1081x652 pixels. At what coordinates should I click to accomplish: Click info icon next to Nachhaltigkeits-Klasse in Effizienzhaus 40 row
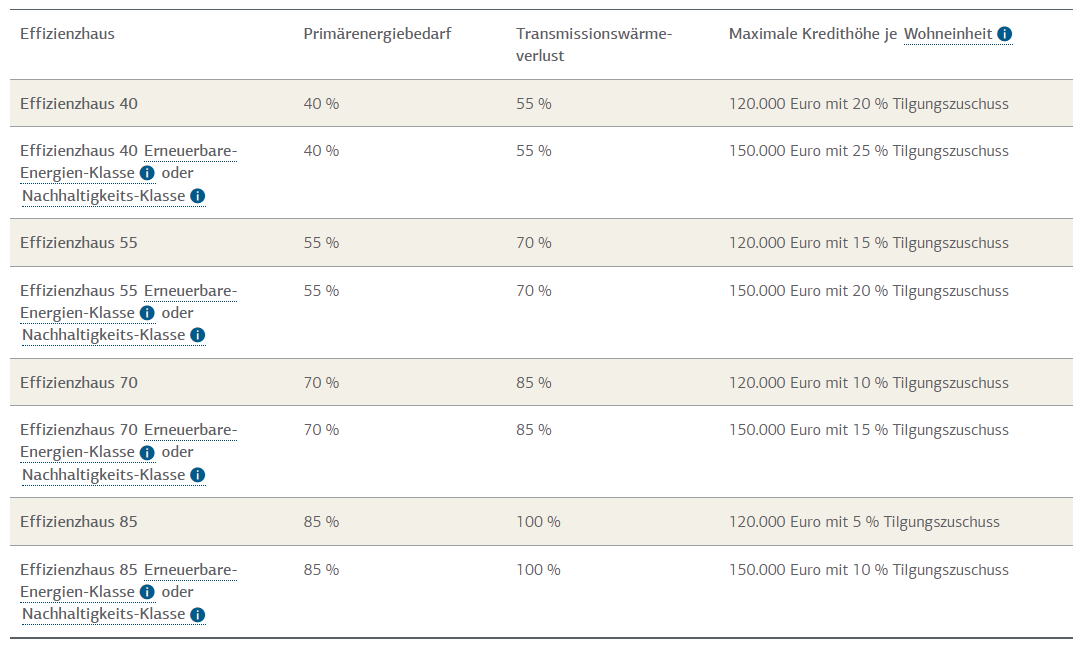pyautogui.click(x=198, y=196)
